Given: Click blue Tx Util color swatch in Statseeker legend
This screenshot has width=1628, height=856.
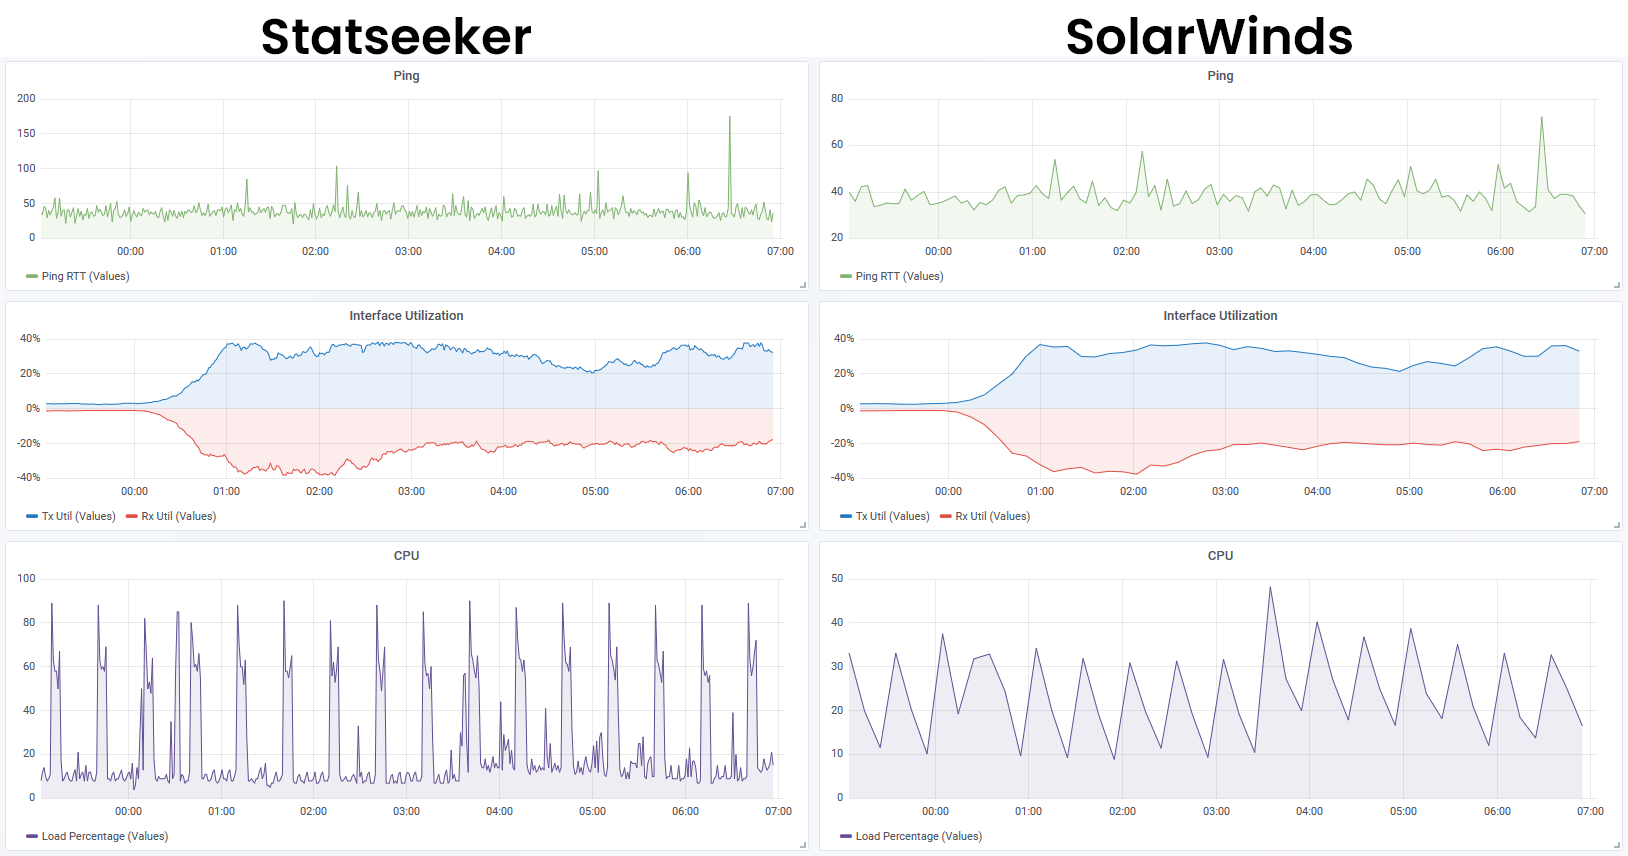Looking at the screenshot, I should click(x=32, y=516).
